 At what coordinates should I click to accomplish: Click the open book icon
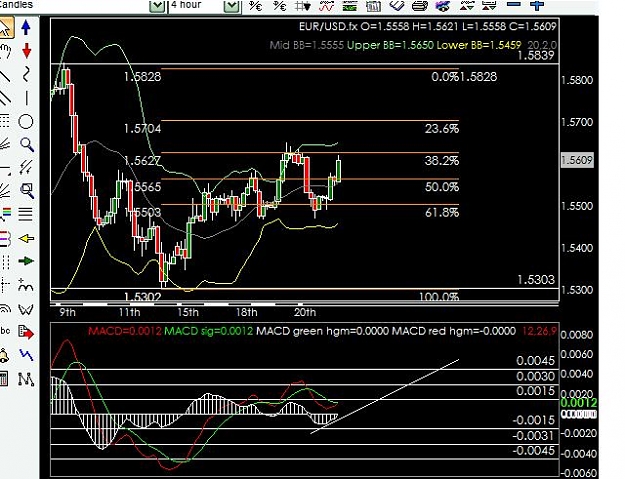397,6
